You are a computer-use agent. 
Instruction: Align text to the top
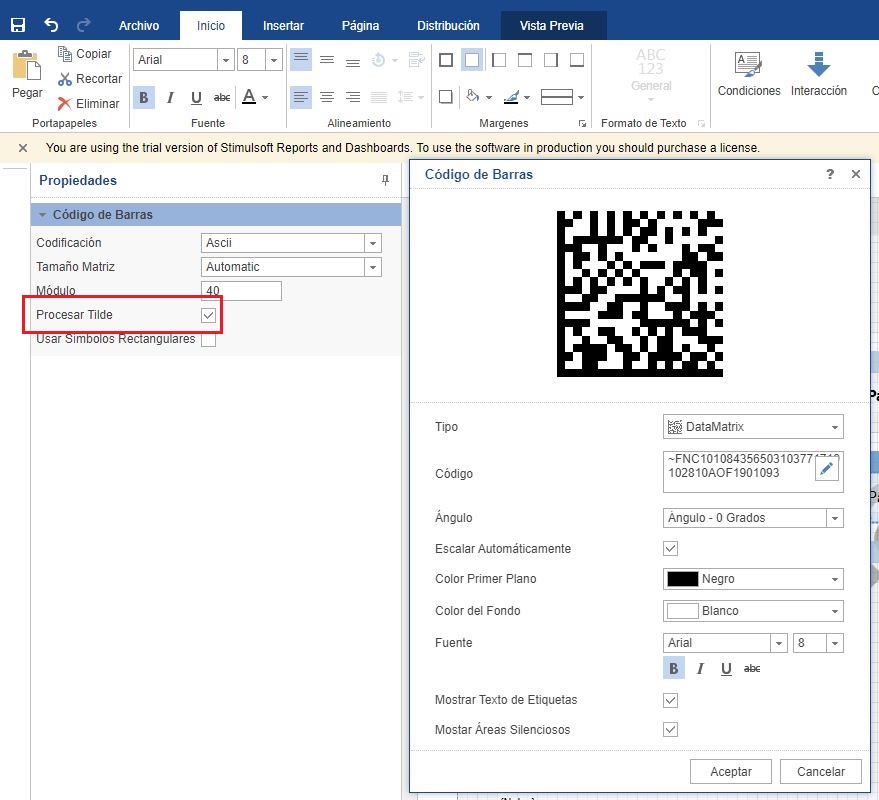click(301, 59)
